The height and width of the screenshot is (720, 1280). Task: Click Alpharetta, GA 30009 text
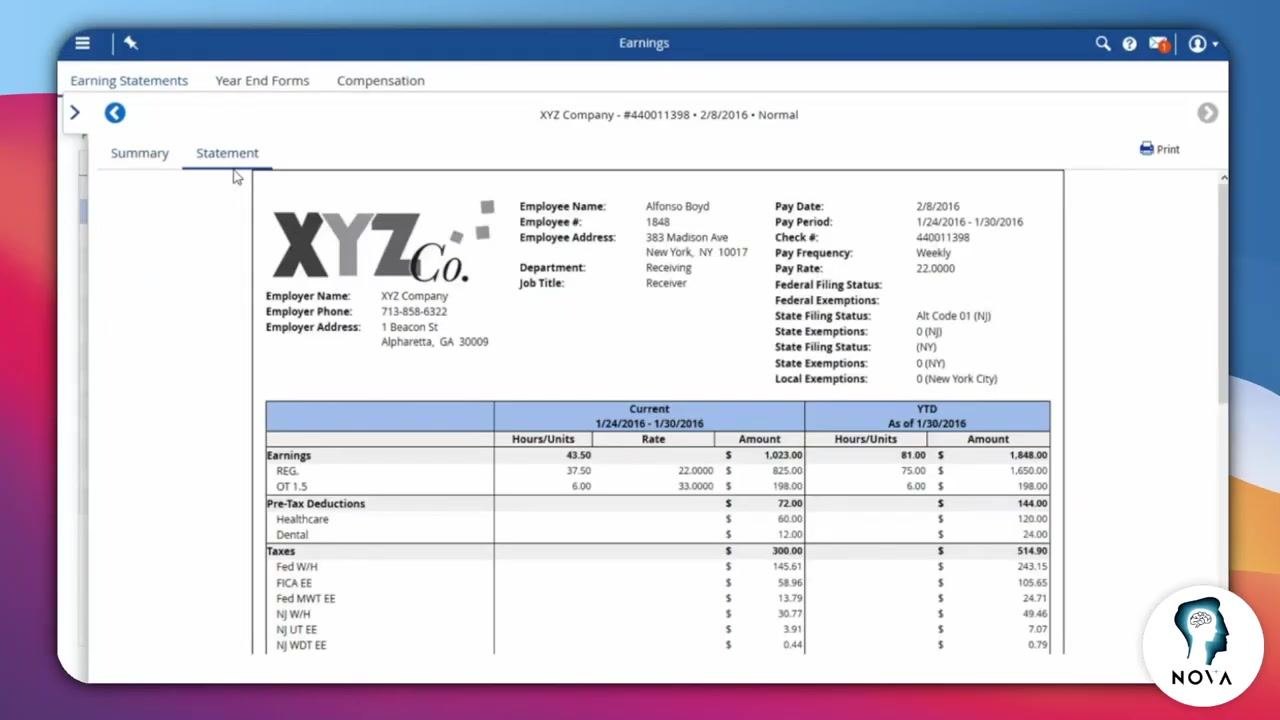(434, 342)
